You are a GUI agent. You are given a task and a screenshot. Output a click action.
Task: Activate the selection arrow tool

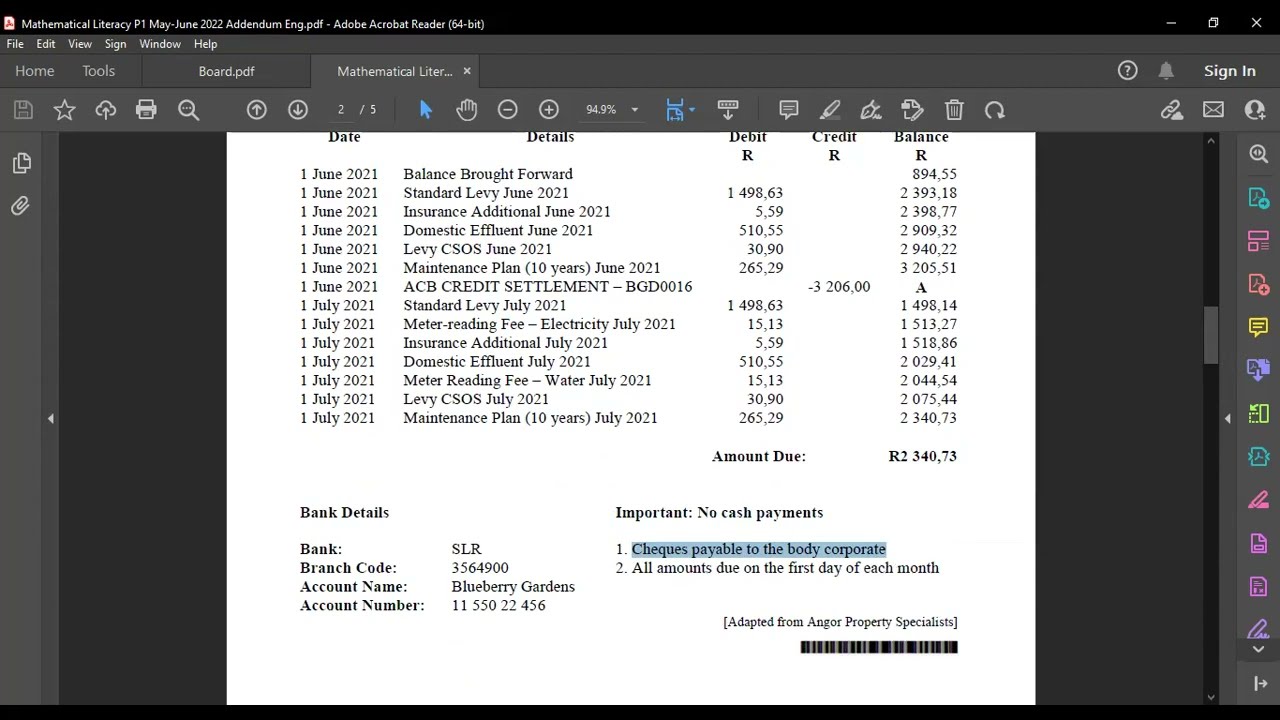pyautogui.click(x=425, y=110)
